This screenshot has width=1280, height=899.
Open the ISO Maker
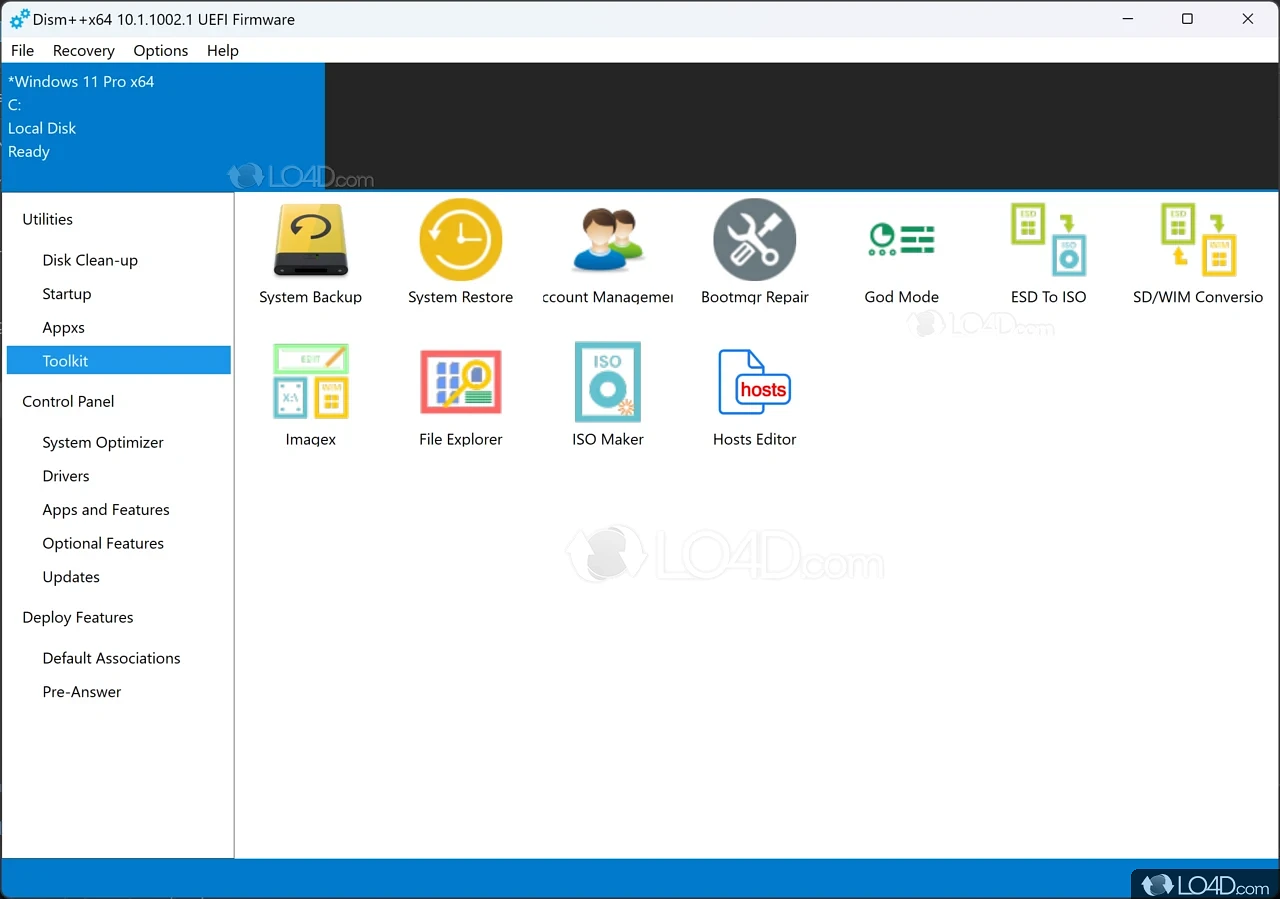pyautogui.click(x=607, y=392)
